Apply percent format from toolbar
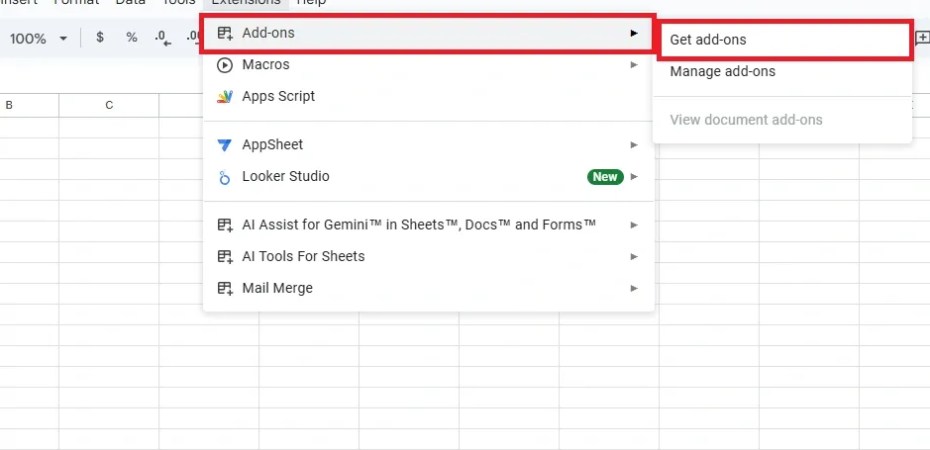Image resolution: width=930 pixels, height=450 pixels. point(131,38)
